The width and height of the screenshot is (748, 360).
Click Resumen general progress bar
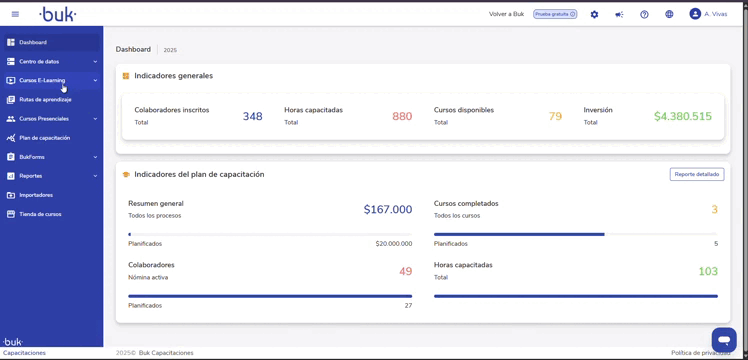pos(270,235)
